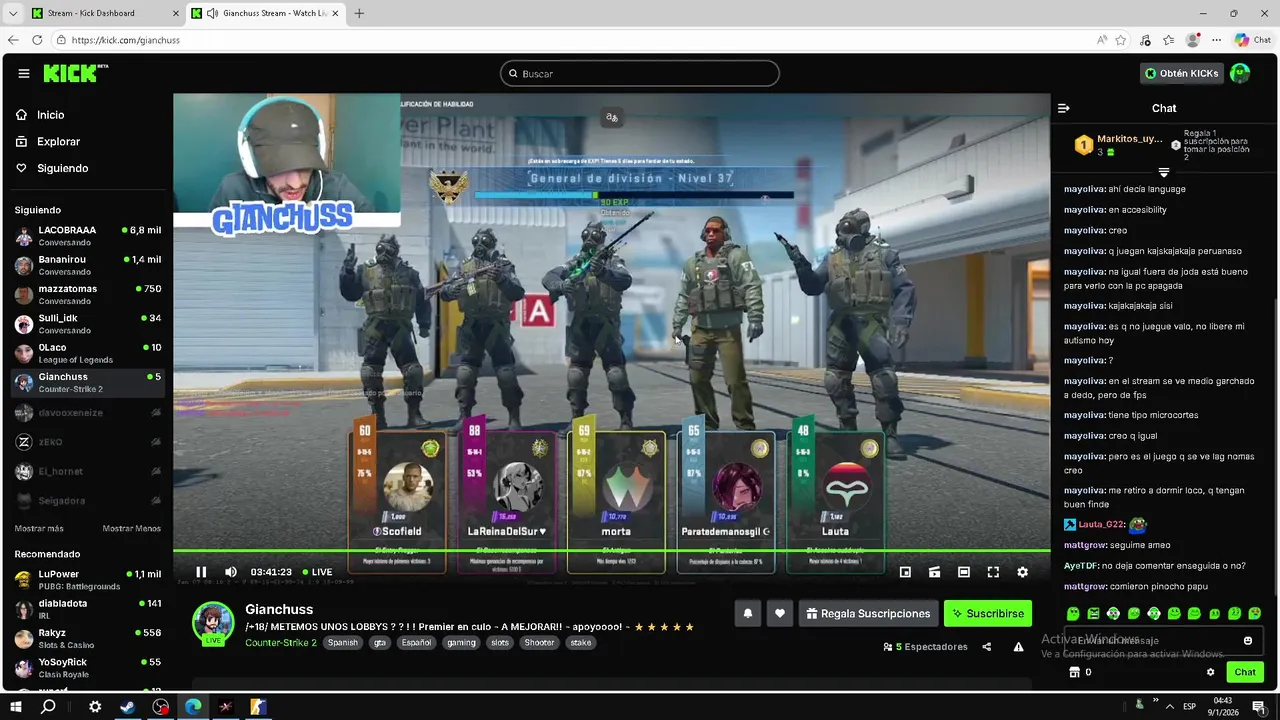Expand the gifter leaderboard handle
Viewport: 1280px width, 720px height.
tap(1163, 173)
